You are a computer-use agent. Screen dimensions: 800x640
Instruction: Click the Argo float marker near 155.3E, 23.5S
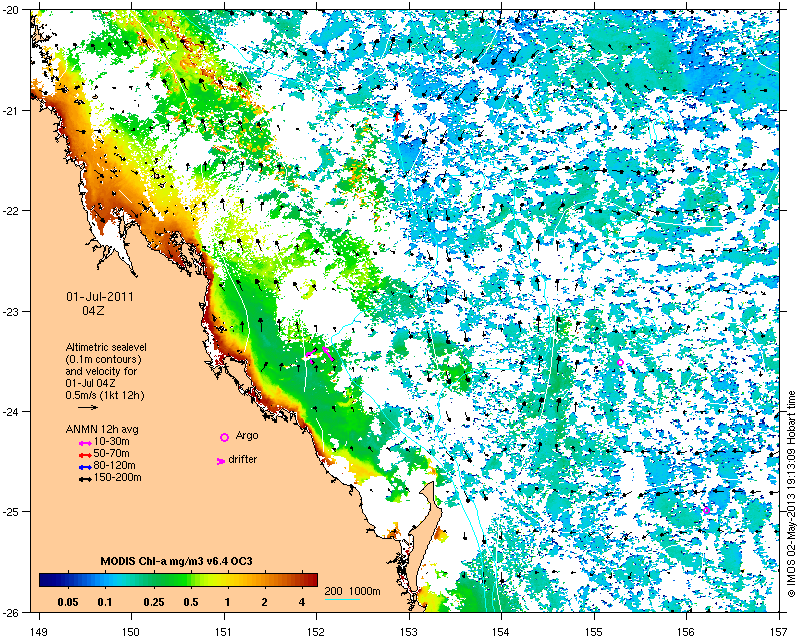click(x=620, y=362)
